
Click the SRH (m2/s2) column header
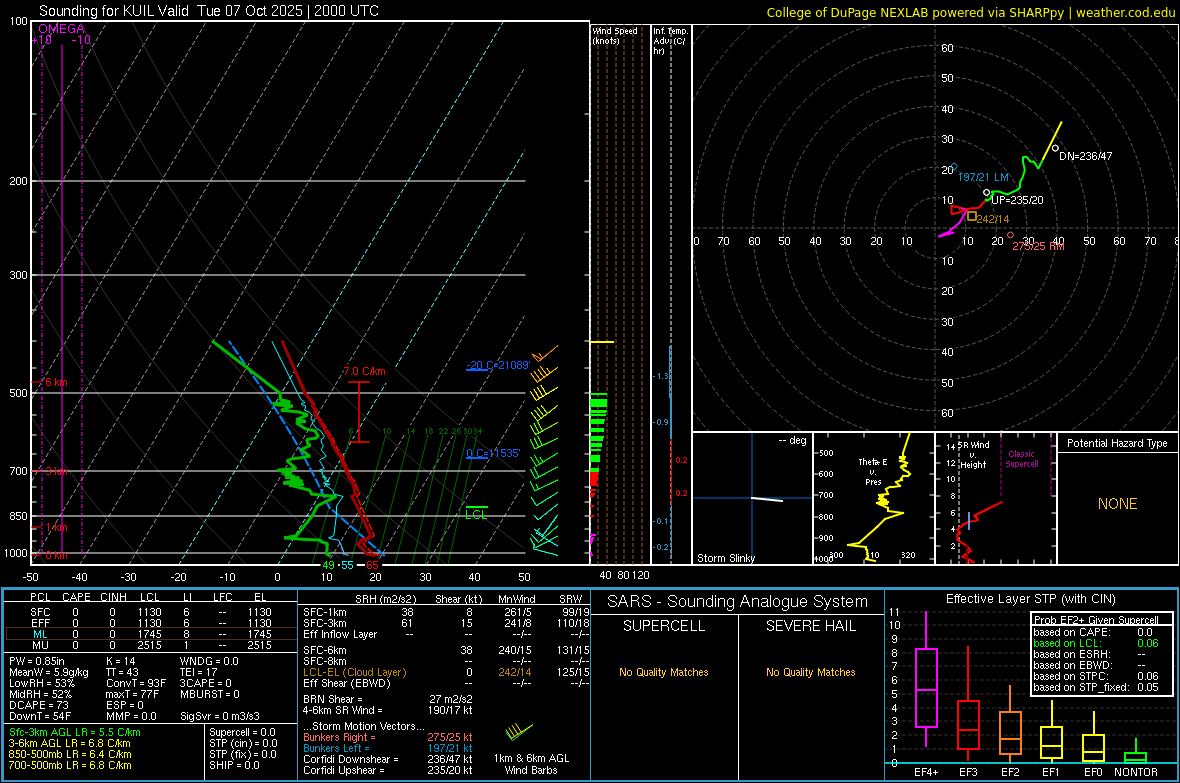point(385,599)
